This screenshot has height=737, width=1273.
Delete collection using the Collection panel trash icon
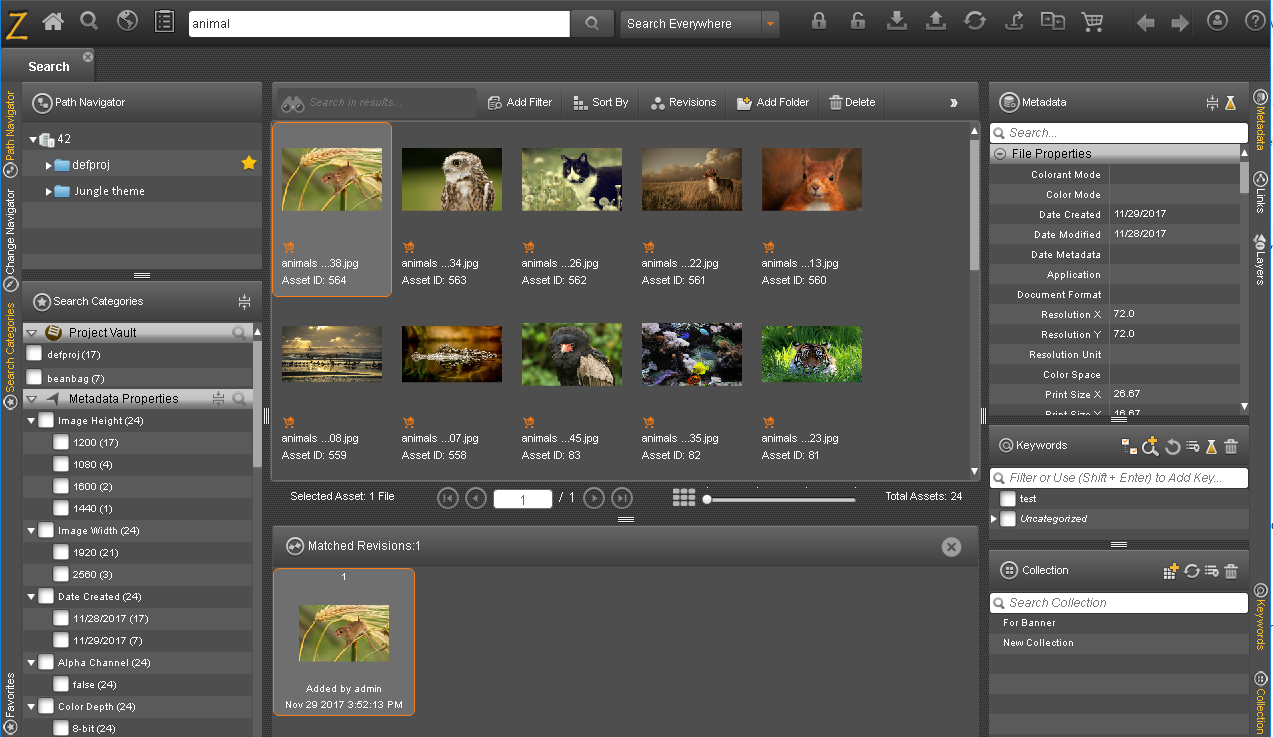click(1231, 571)
